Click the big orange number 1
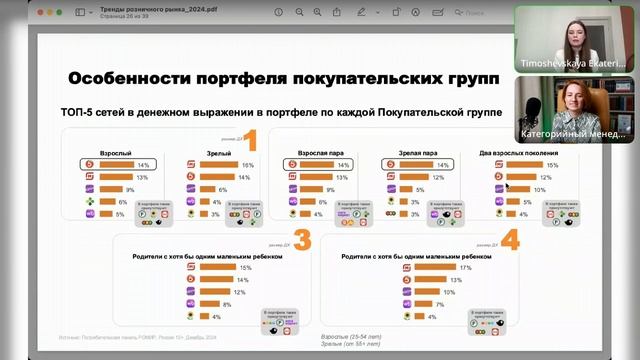 (250, 140)
